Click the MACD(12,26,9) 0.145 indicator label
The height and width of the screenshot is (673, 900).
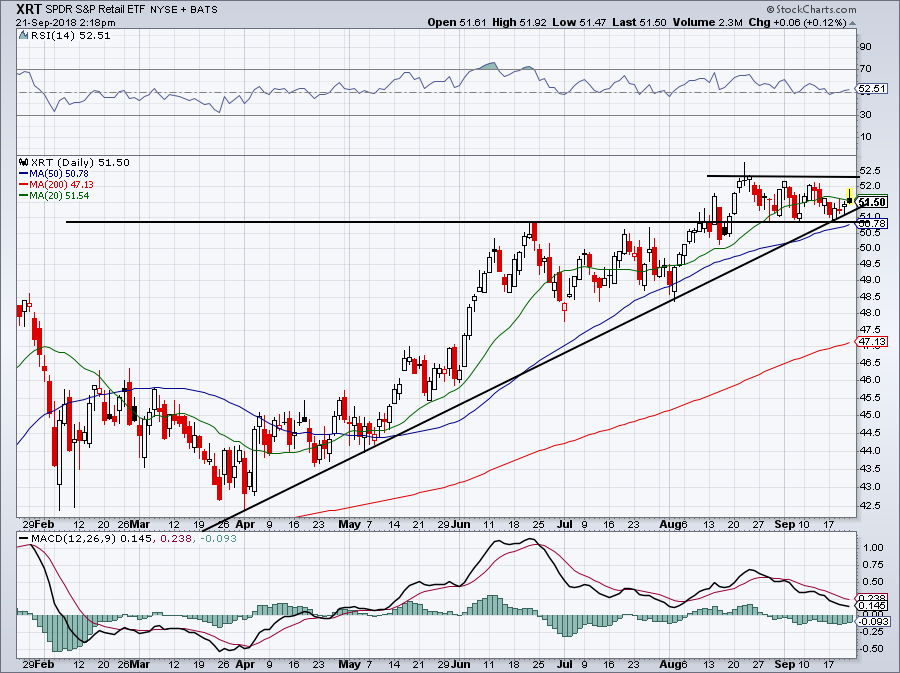pos(91,539)
